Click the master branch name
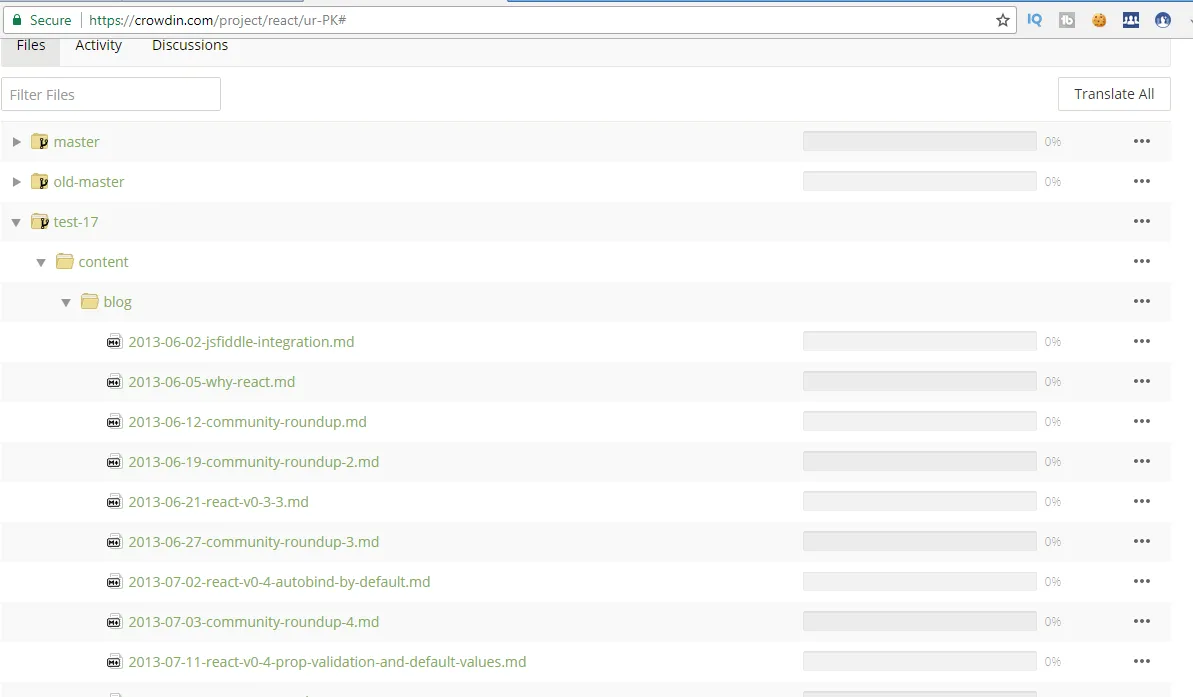Image resolution: width=1193 pixels, height=697 pixels. click(76, 142)
